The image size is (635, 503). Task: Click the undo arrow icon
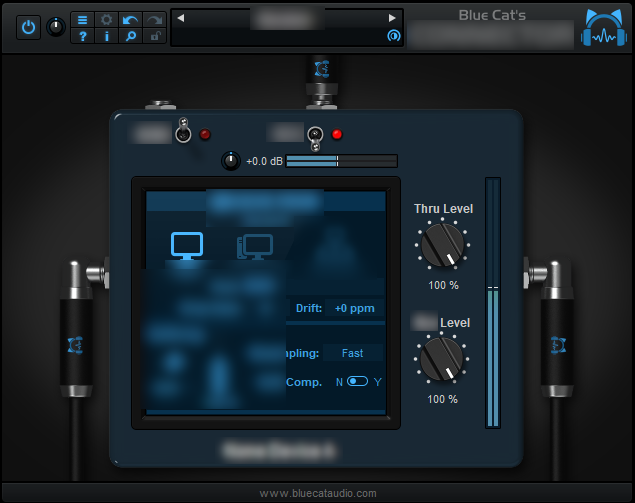pos(130,20)
